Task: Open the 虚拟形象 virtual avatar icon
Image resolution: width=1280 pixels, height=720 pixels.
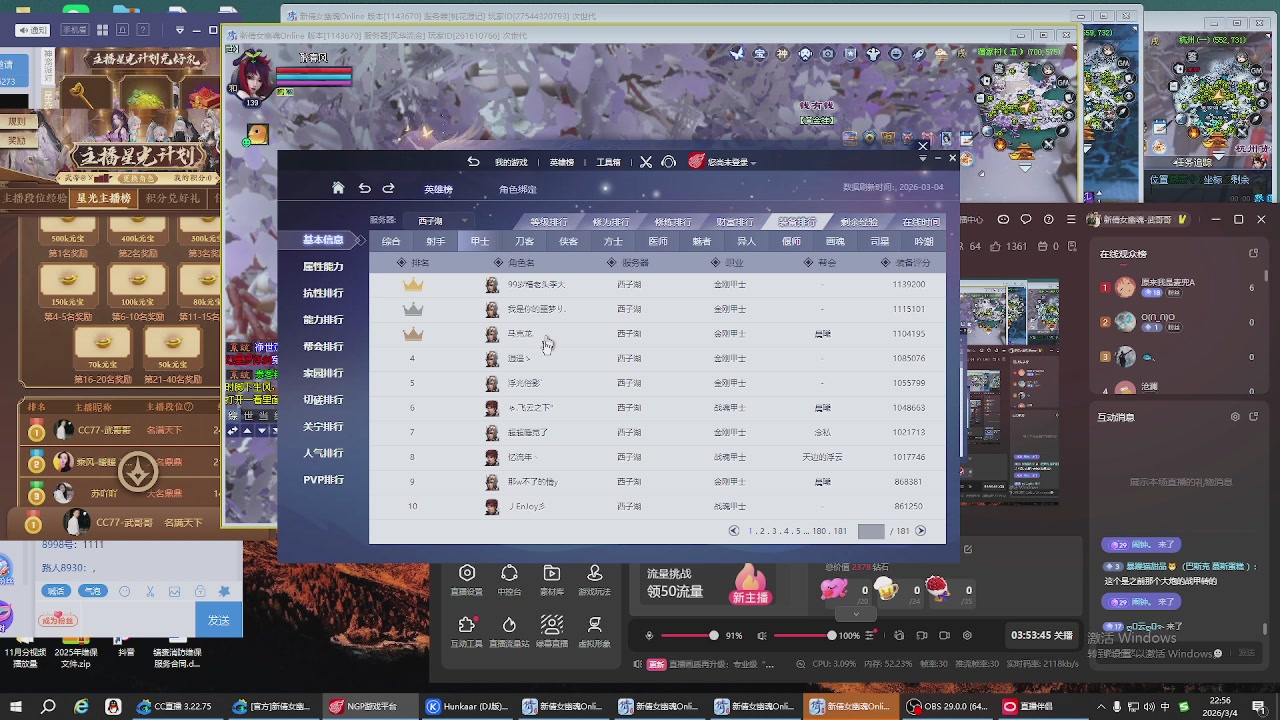Action: (595, 627)
